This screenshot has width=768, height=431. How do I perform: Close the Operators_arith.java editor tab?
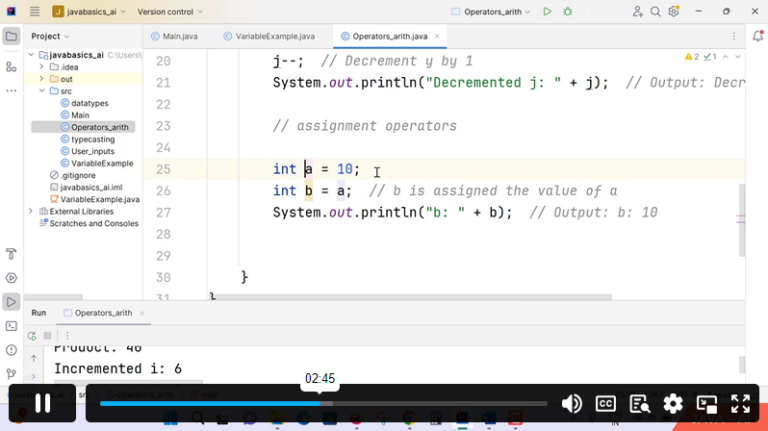pos(437,36)
